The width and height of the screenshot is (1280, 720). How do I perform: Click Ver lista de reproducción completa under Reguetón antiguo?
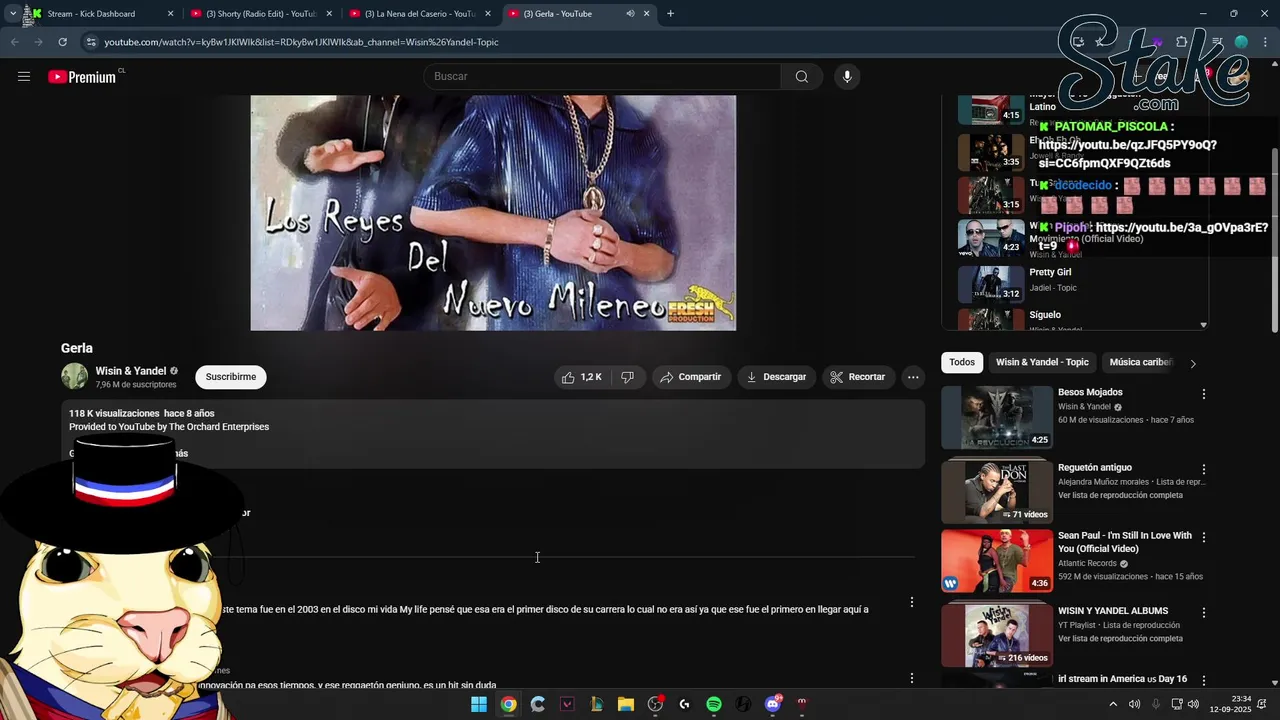tap(1120, 495)
